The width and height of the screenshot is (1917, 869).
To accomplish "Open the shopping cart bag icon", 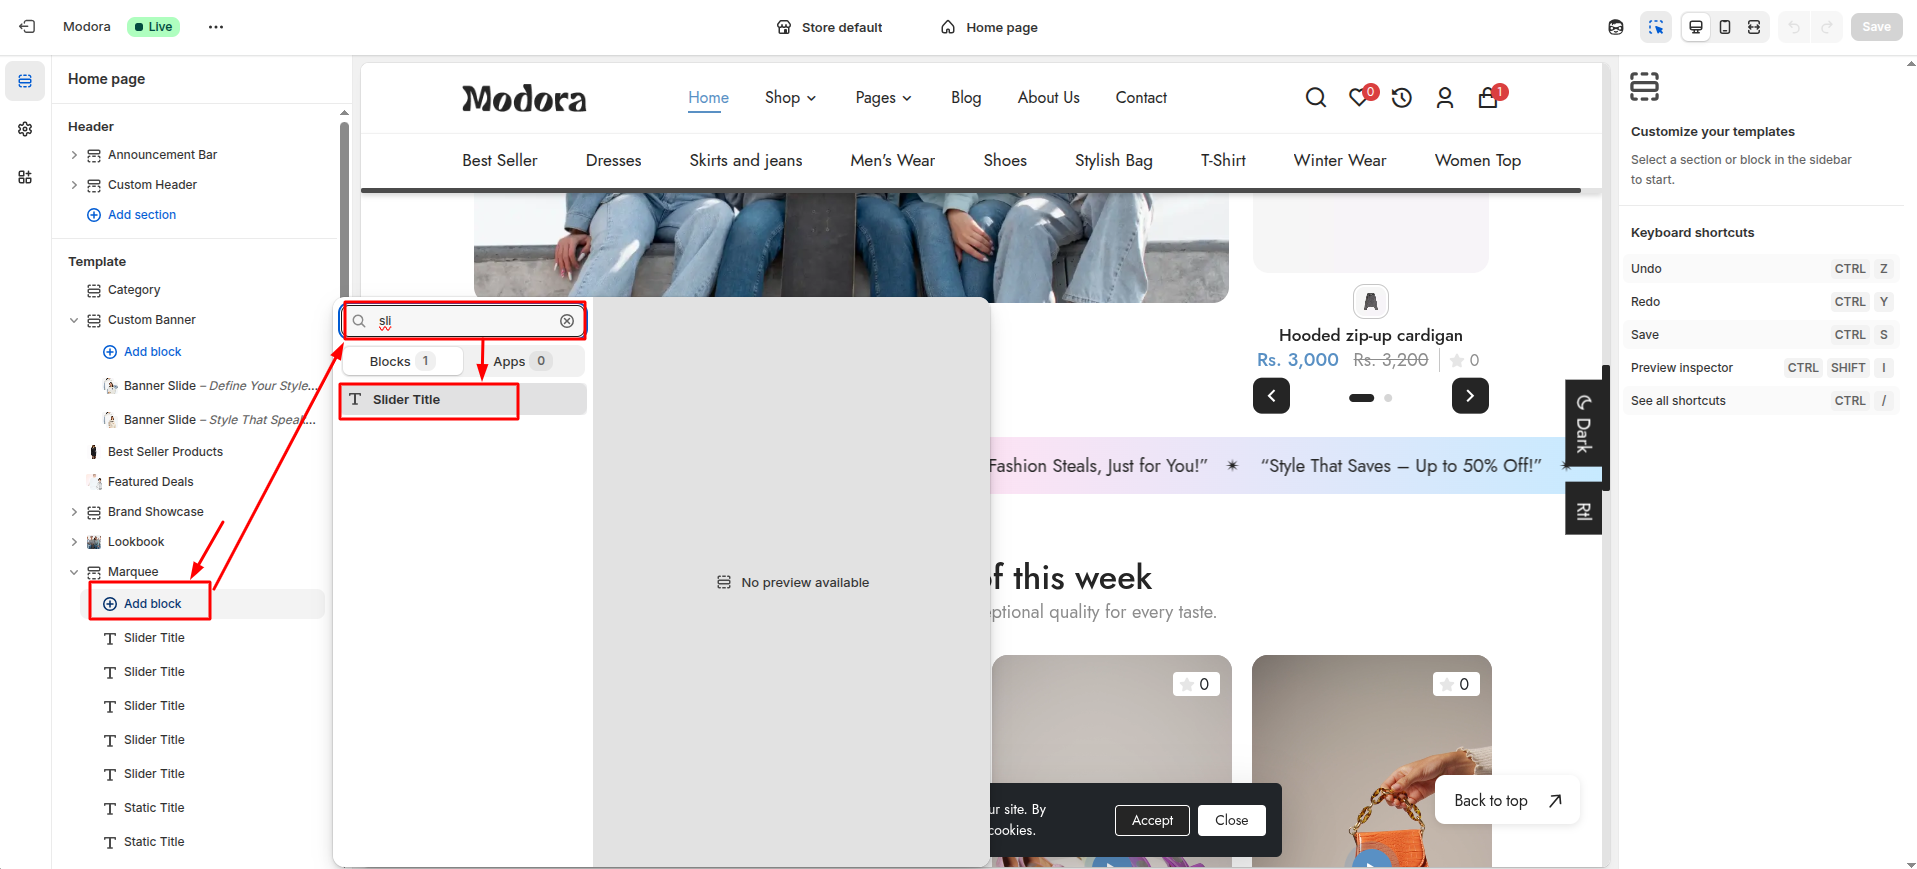I will (x=1488, y=97).
